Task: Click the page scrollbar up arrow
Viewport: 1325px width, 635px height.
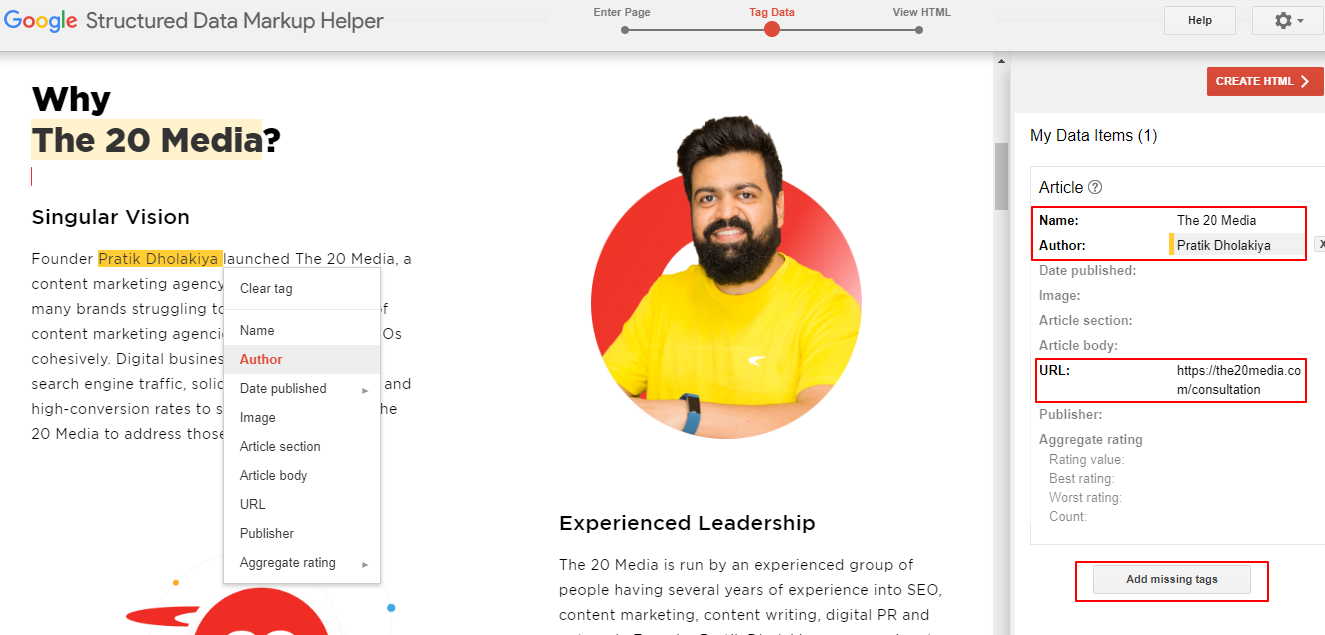Action: [x=1001, y=62]
